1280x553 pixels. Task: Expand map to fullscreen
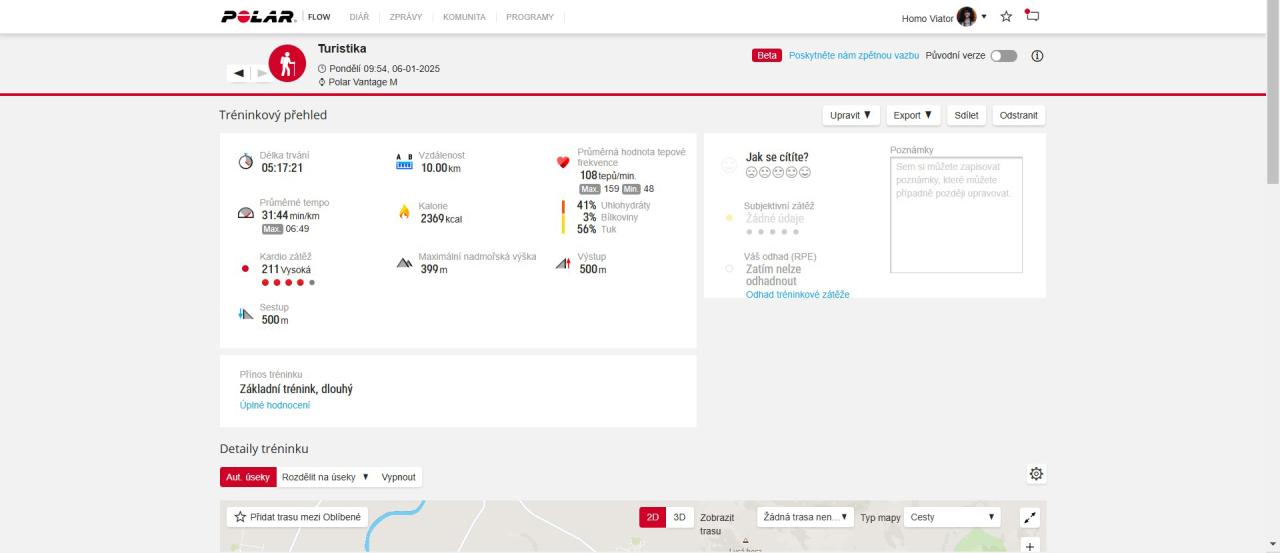tap(1030, 517)
